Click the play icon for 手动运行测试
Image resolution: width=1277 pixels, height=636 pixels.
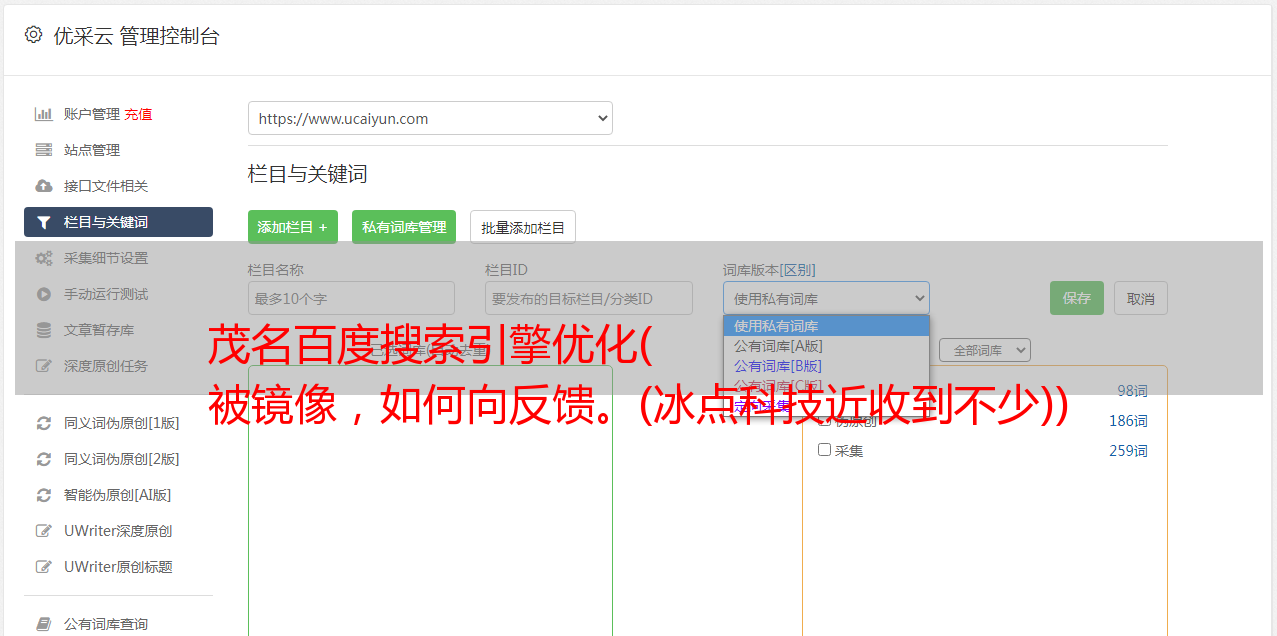pos(43,294)
